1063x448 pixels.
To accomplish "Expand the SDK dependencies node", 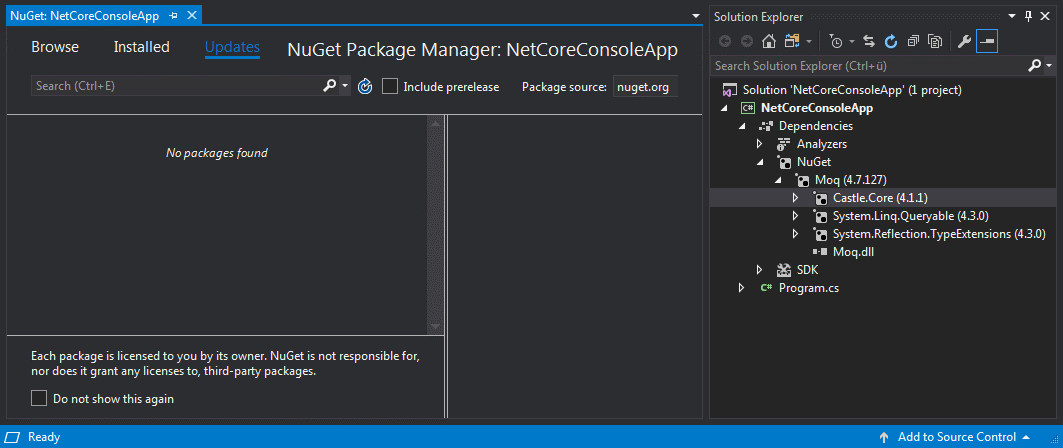I will point(760,270).
